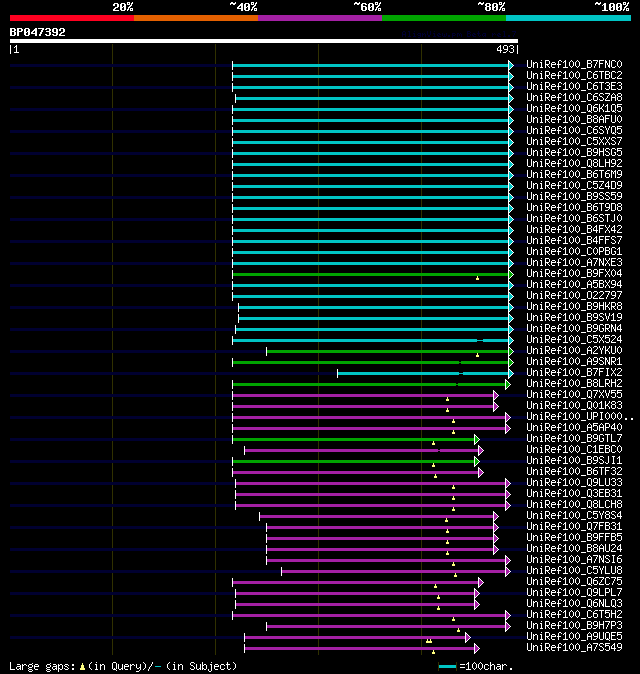Click the purple arrowhead on the UniRef100_Q7XV55 row
The width and height of the screenshot is (640, 674).
pyautogui.click(x=496, y=395)
